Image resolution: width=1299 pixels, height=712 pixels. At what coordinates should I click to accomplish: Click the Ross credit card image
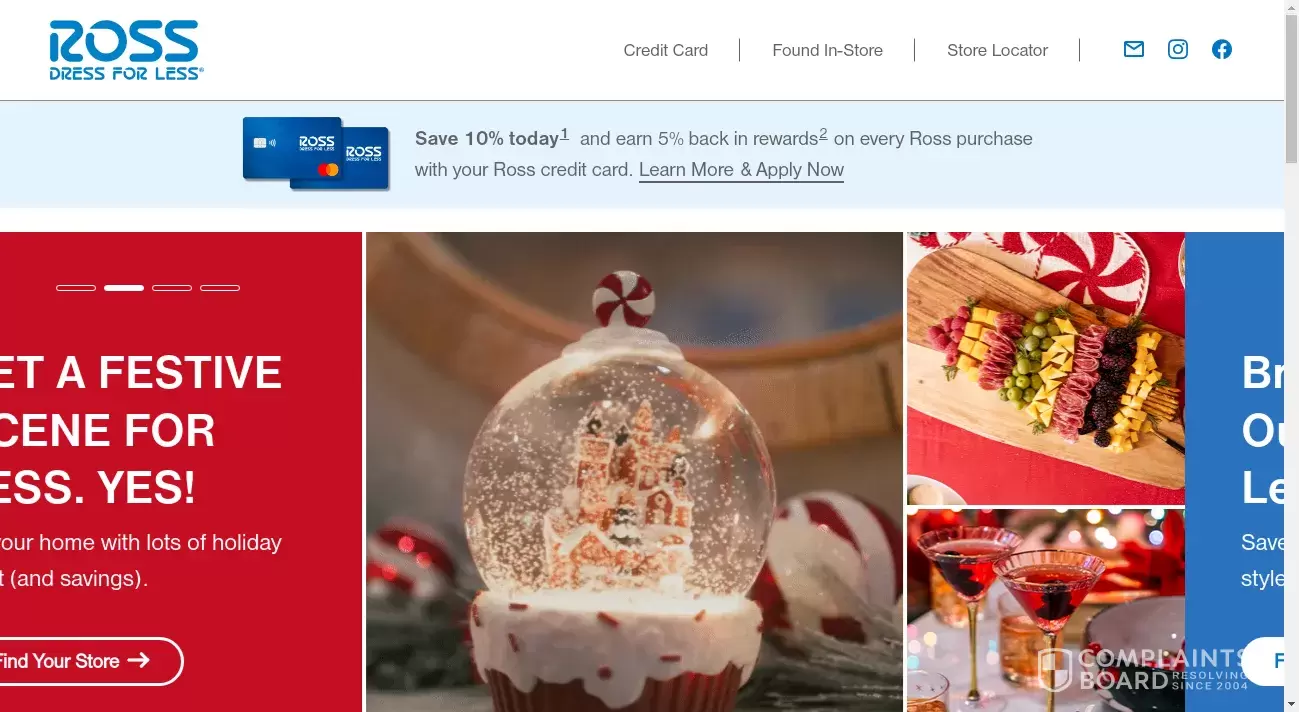click(x=316, y=153)
